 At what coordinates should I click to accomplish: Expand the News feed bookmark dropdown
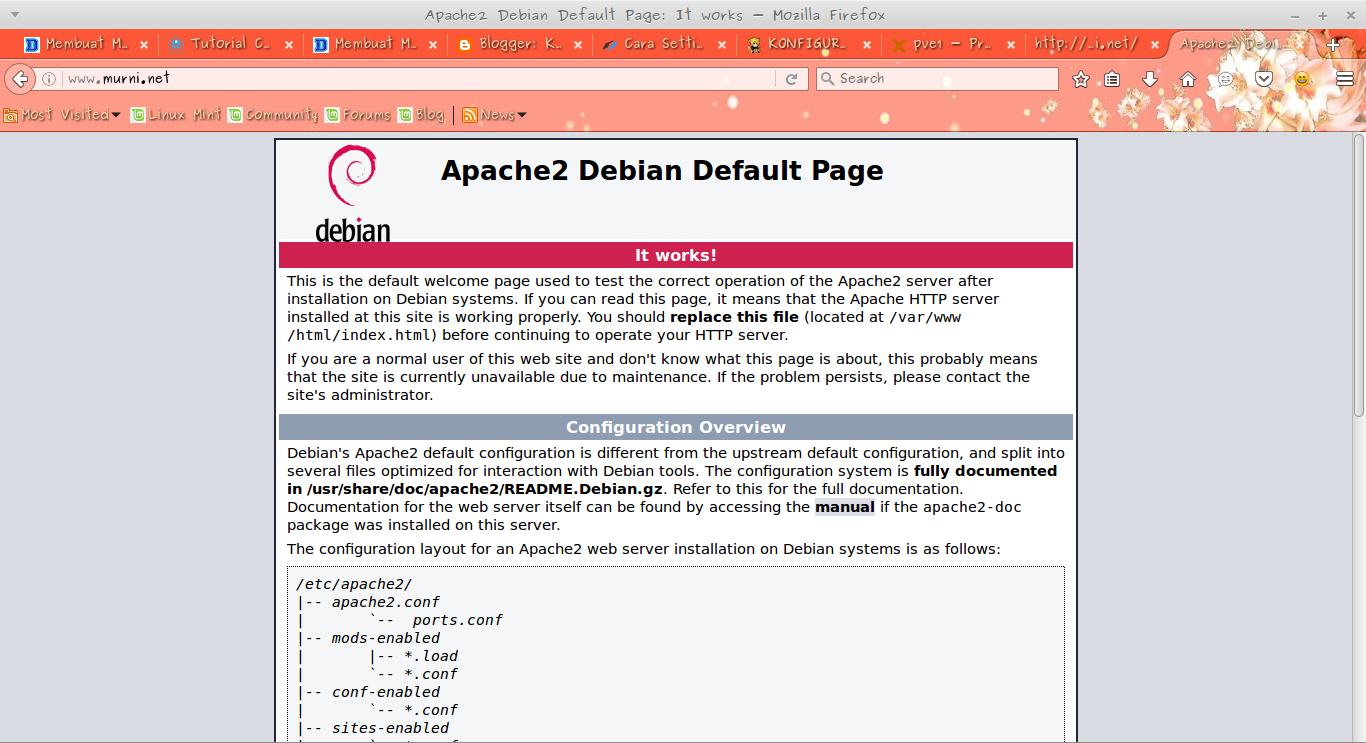tap(494, 115)
